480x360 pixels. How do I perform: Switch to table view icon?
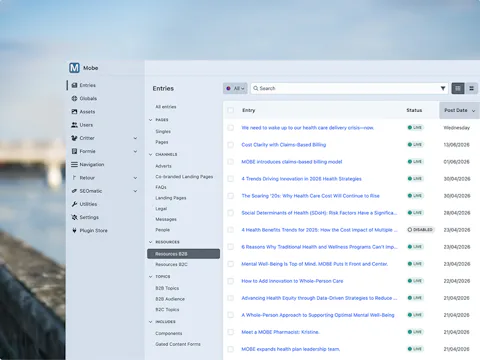point(458,88)
